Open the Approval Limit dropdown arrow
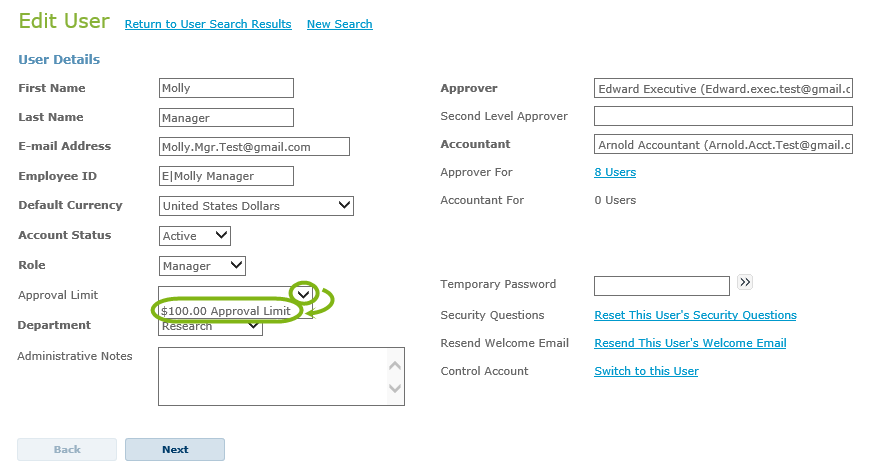The width and height of the screenshot is (875, 469). point(304,294)
